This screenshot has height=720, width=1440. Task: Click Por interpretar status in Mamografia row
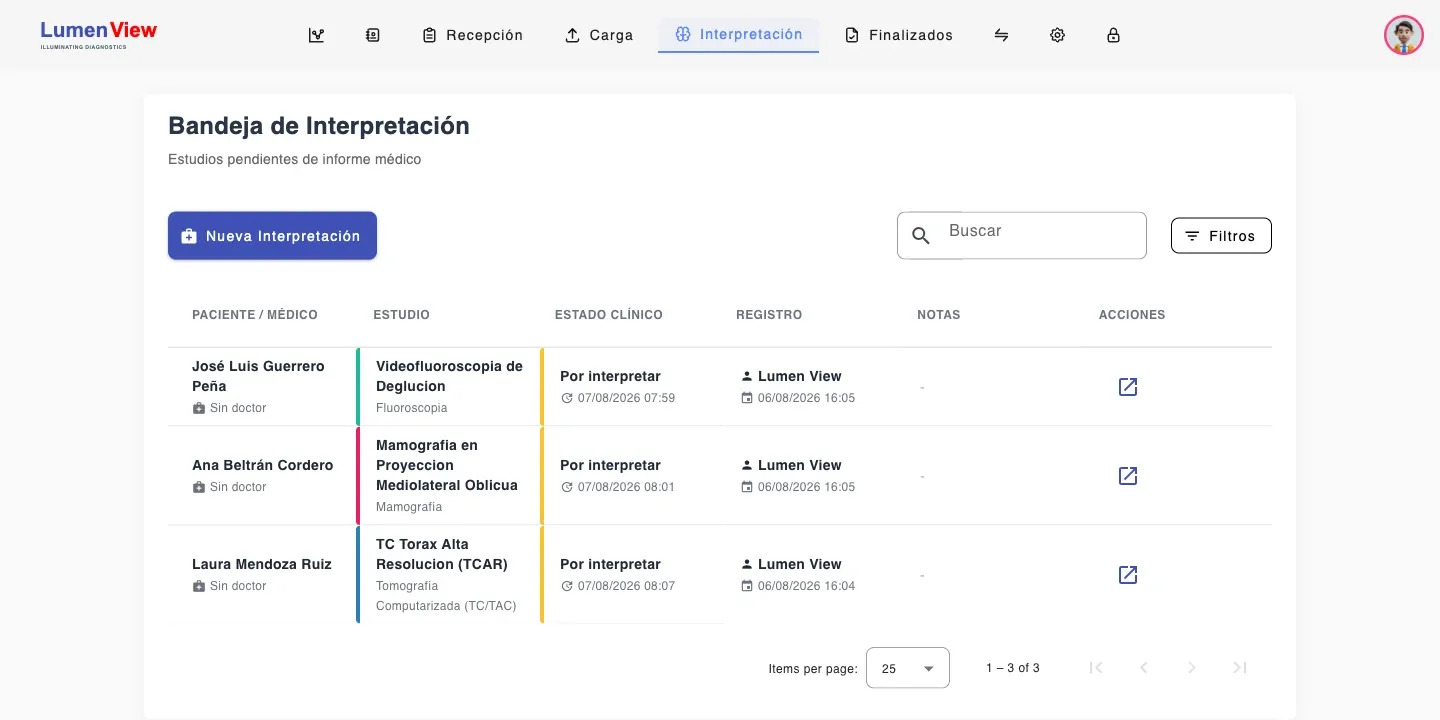pos(610,465)
